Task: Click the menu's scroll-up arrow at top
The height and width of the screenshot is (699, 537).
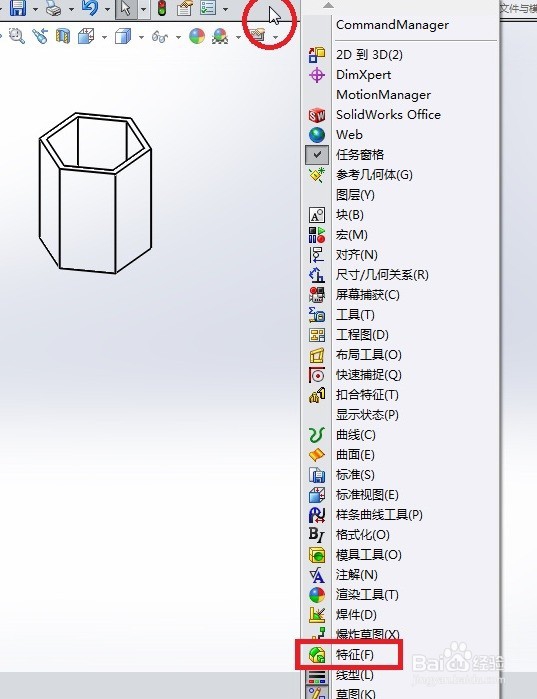Action: pyautogui.click(x=328, y=5)
